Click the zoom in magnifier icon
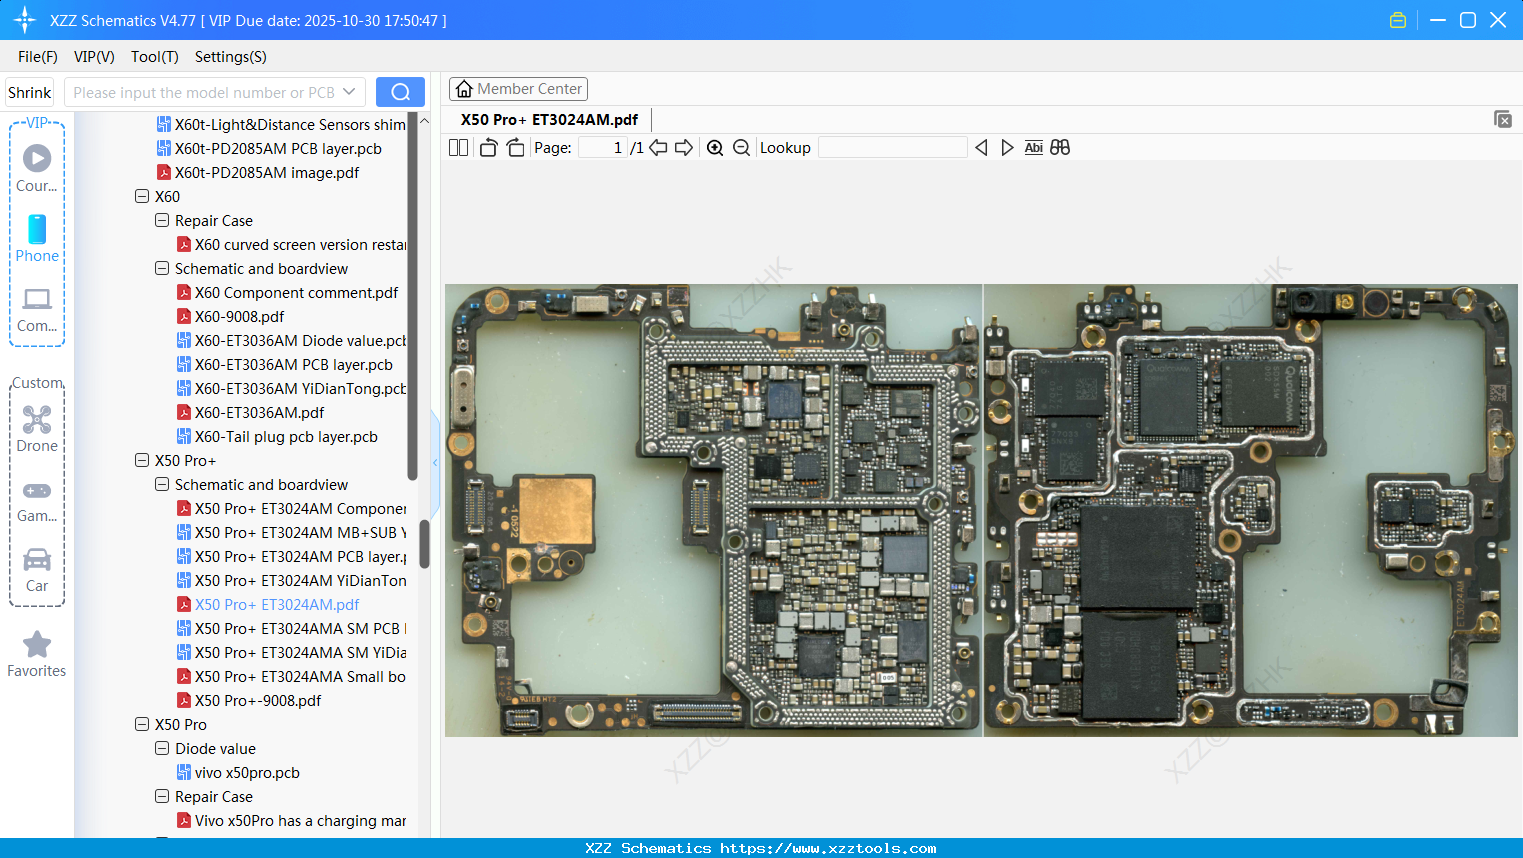Viewport: 1523px width, 858px height. pos(715,148)
